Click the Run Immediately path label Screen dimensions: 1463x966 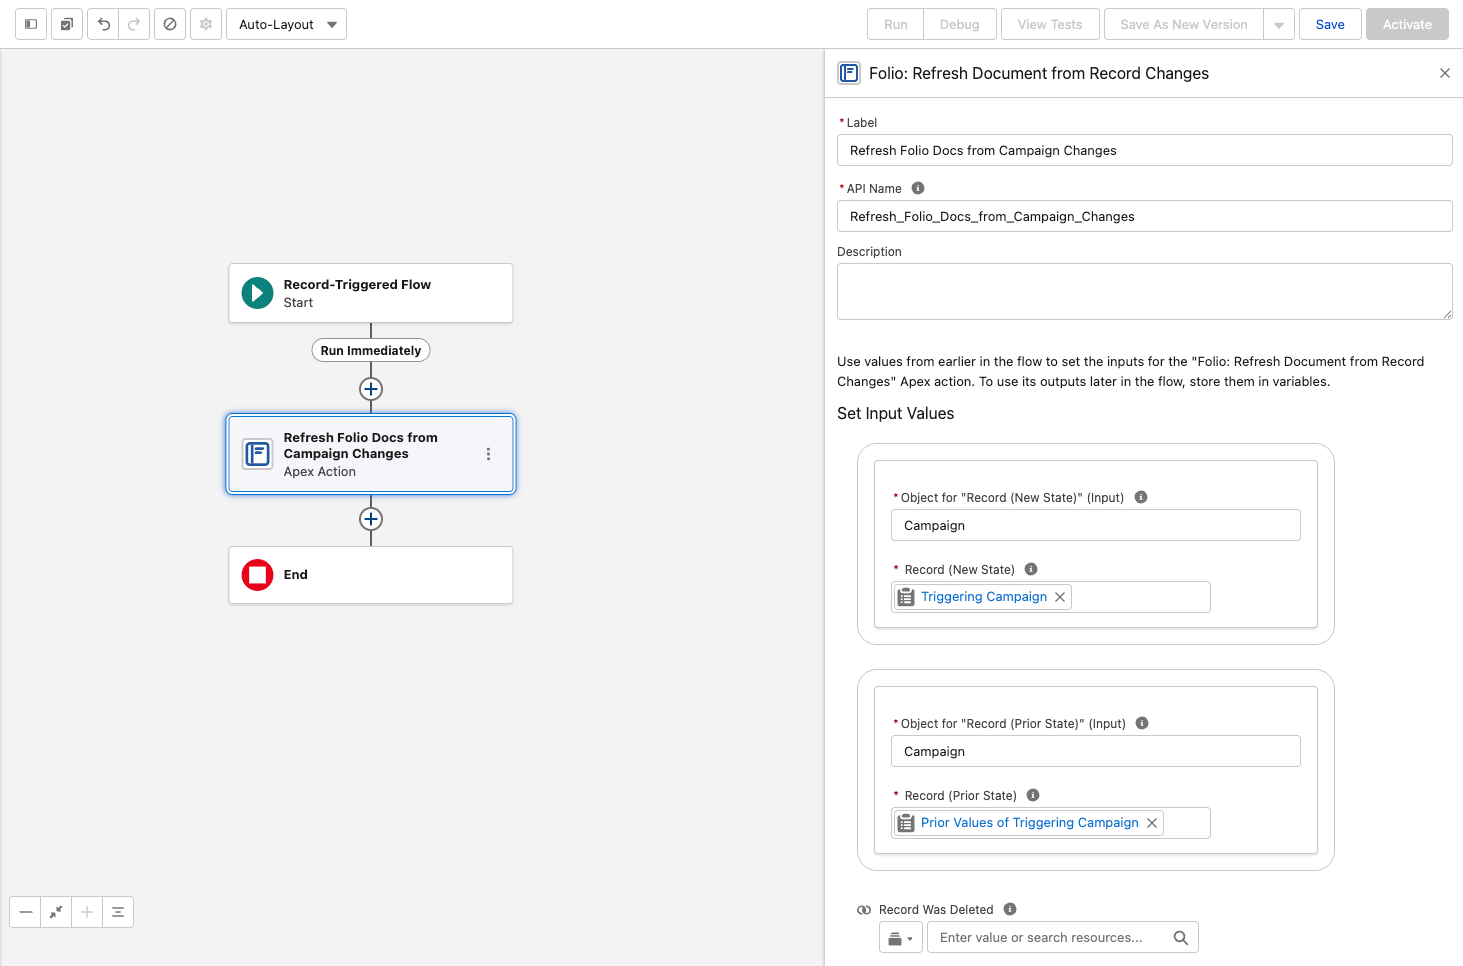click(x=371, y=350)
